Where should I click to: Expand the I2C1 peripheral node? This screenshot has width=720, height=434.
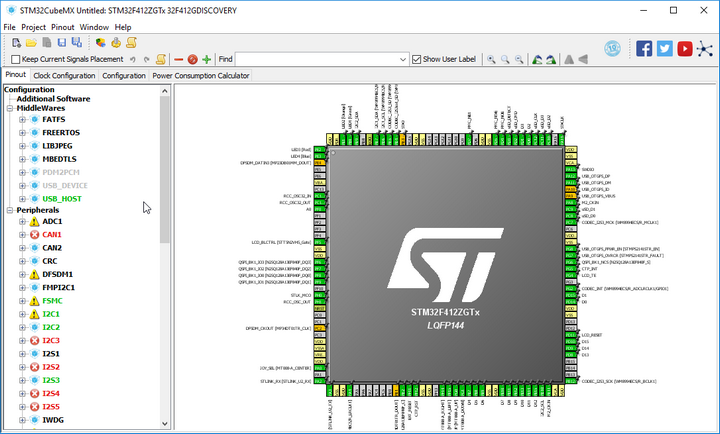click(x=22, y=314)
